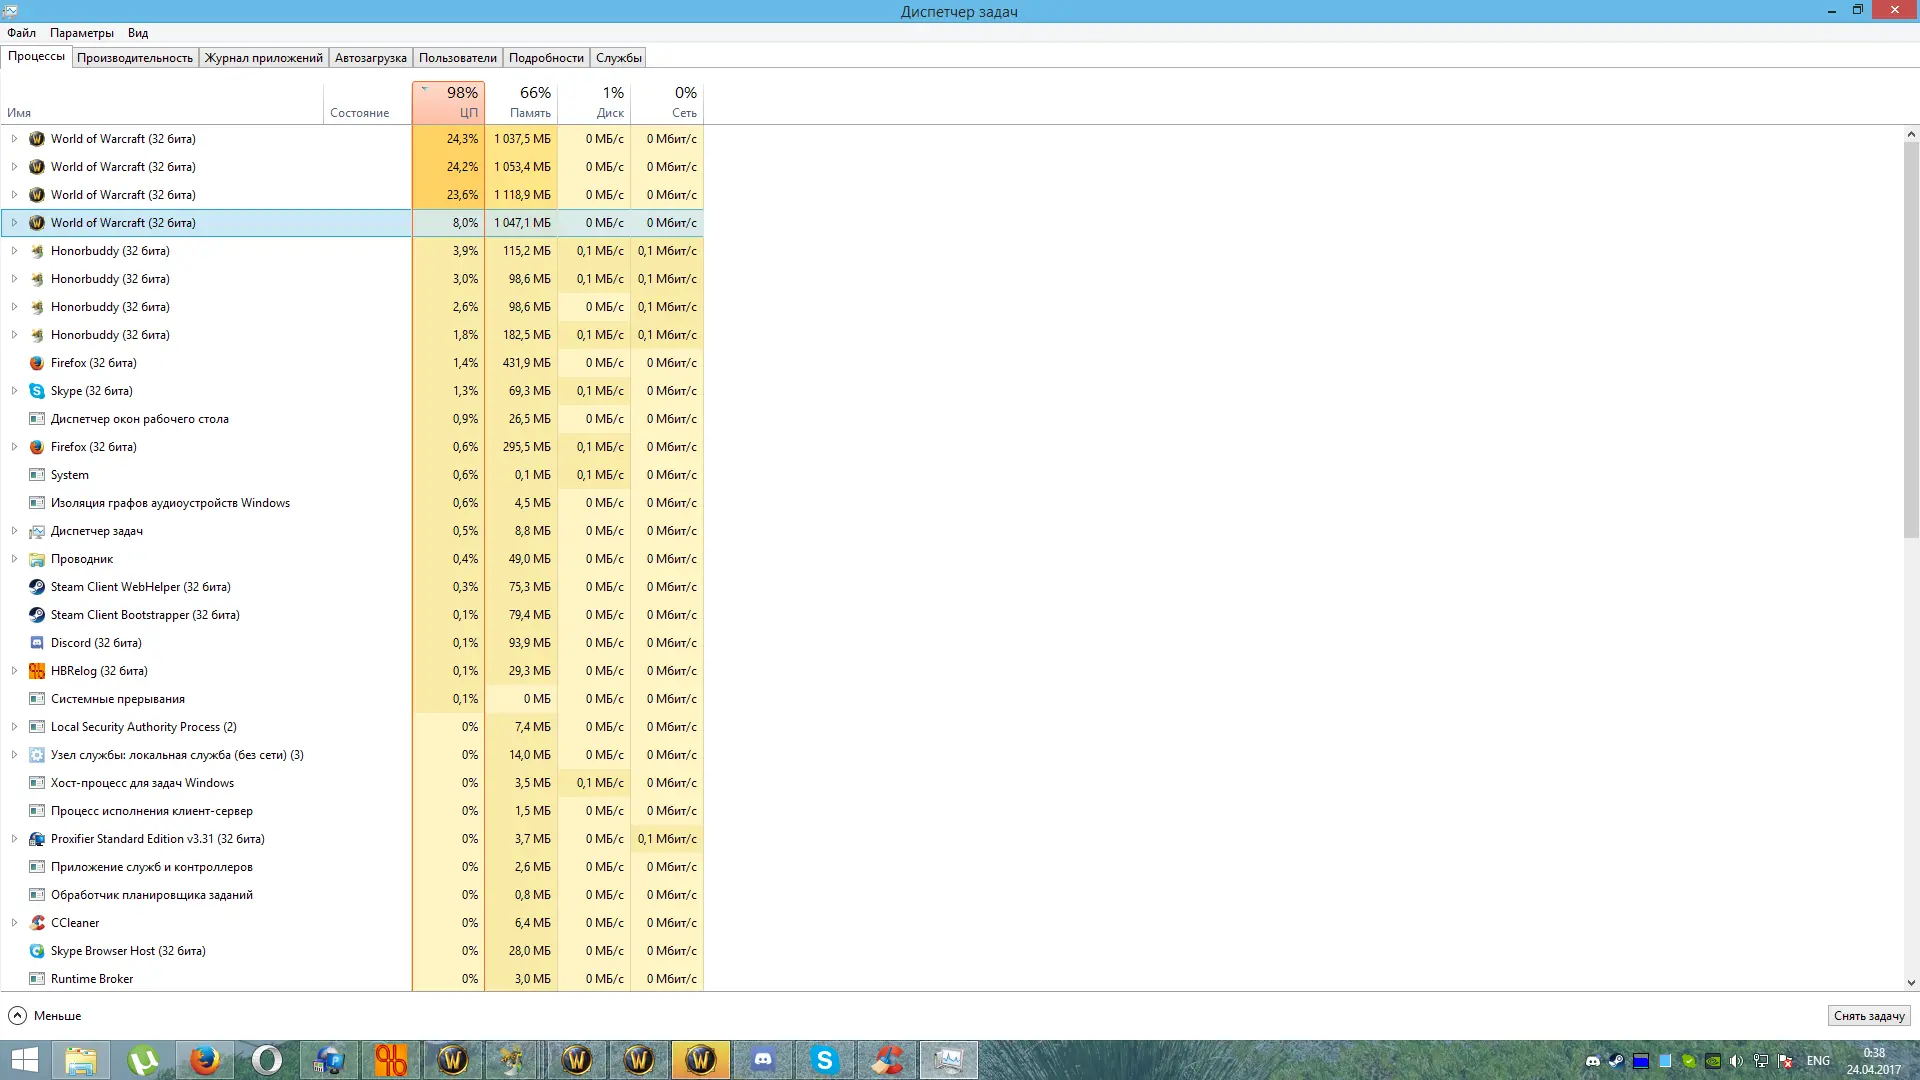This screenshot has height=1080, width=1920.
Task: Select the Системные прерывания row
Action: 352,699
